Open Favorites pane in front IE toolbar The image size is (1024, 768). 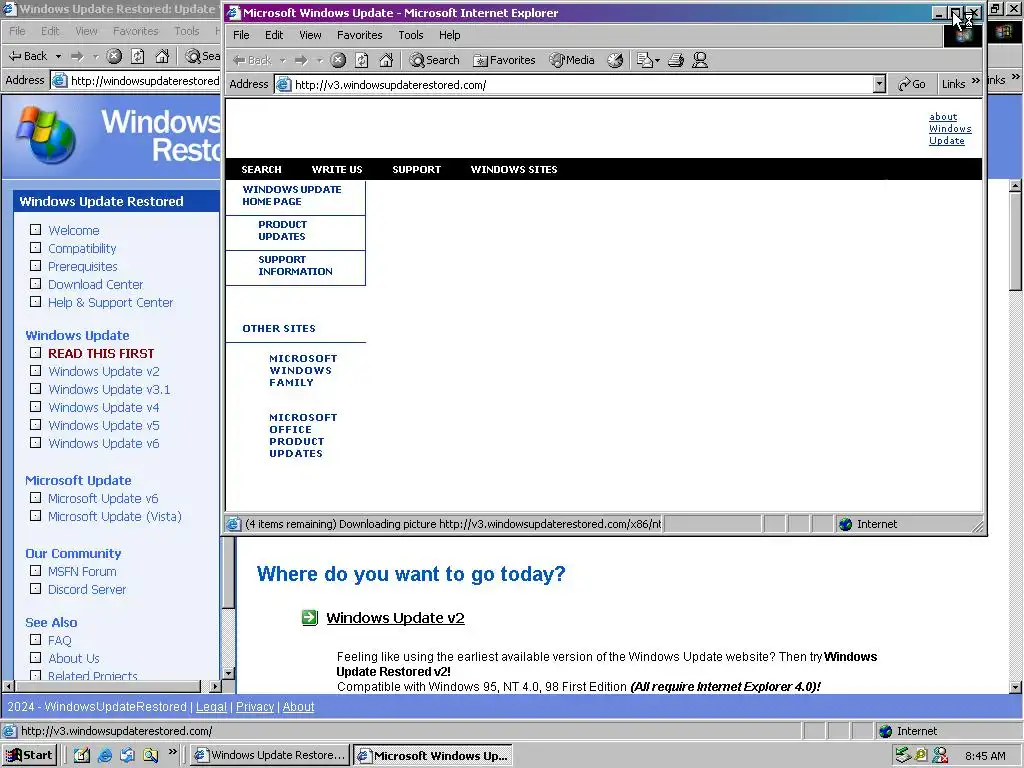click(x=504, y=60)
